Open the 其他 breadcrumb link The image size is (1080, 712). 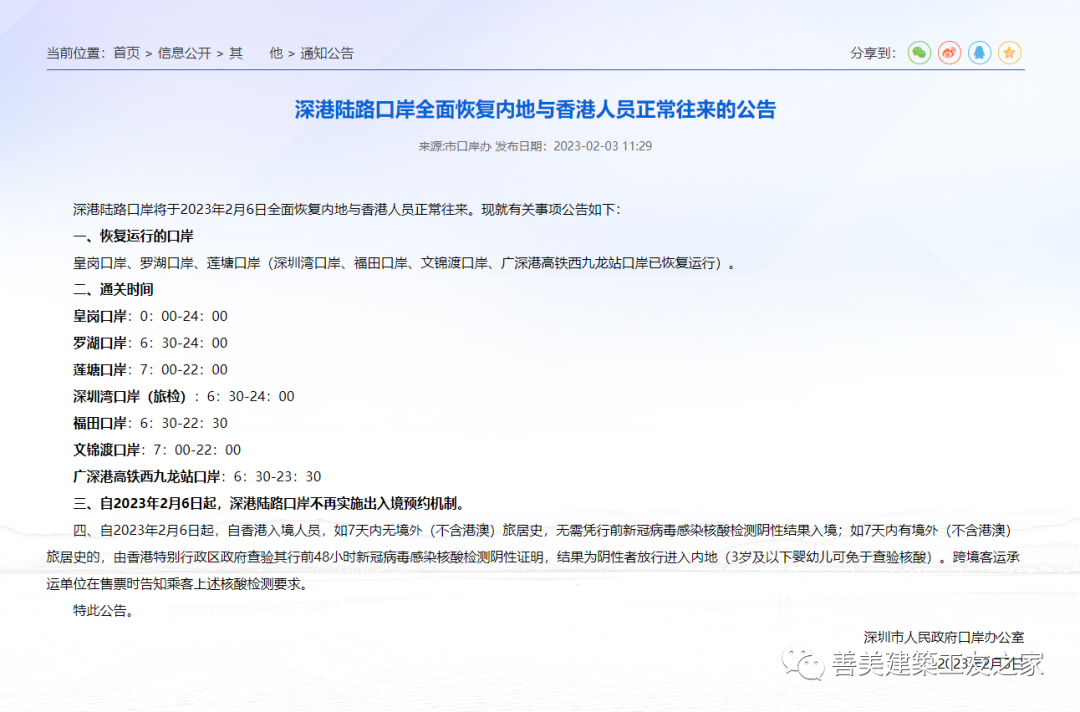[256, 53]
